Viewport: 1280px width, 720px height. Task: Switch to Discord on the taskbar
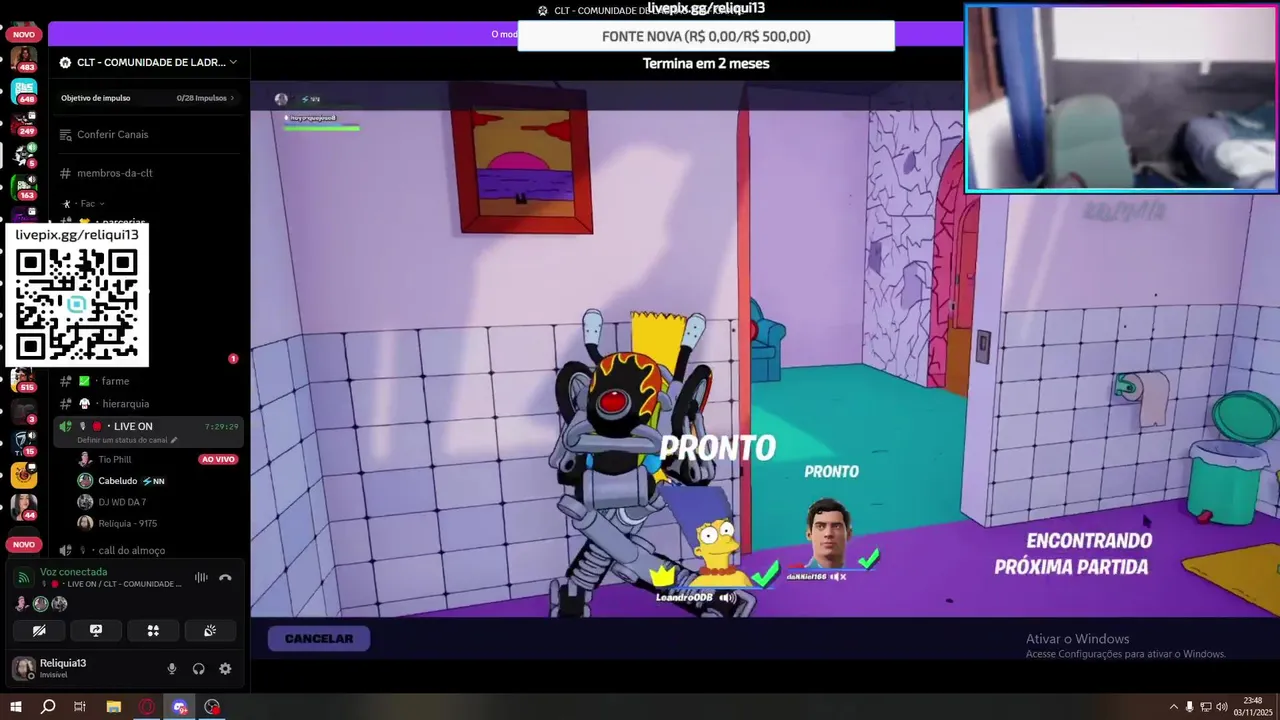(180, 707)
